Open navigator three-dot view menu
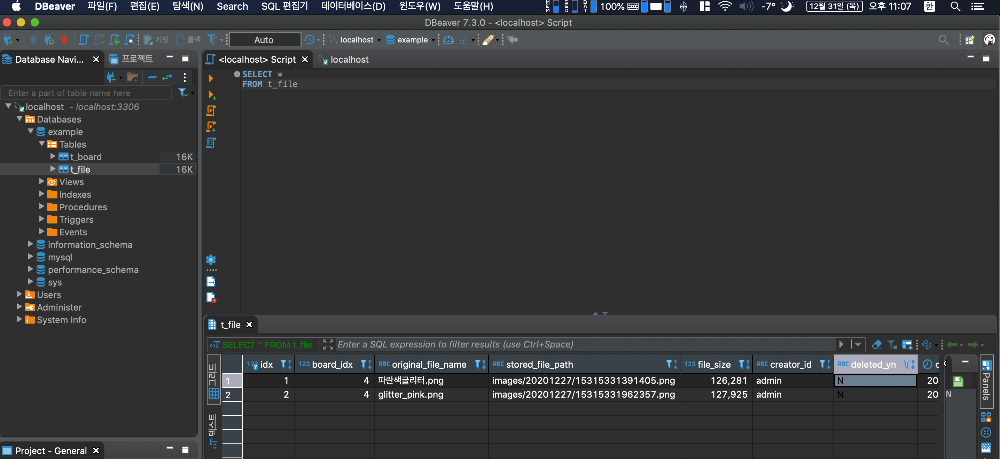 (x=185, y=77)
